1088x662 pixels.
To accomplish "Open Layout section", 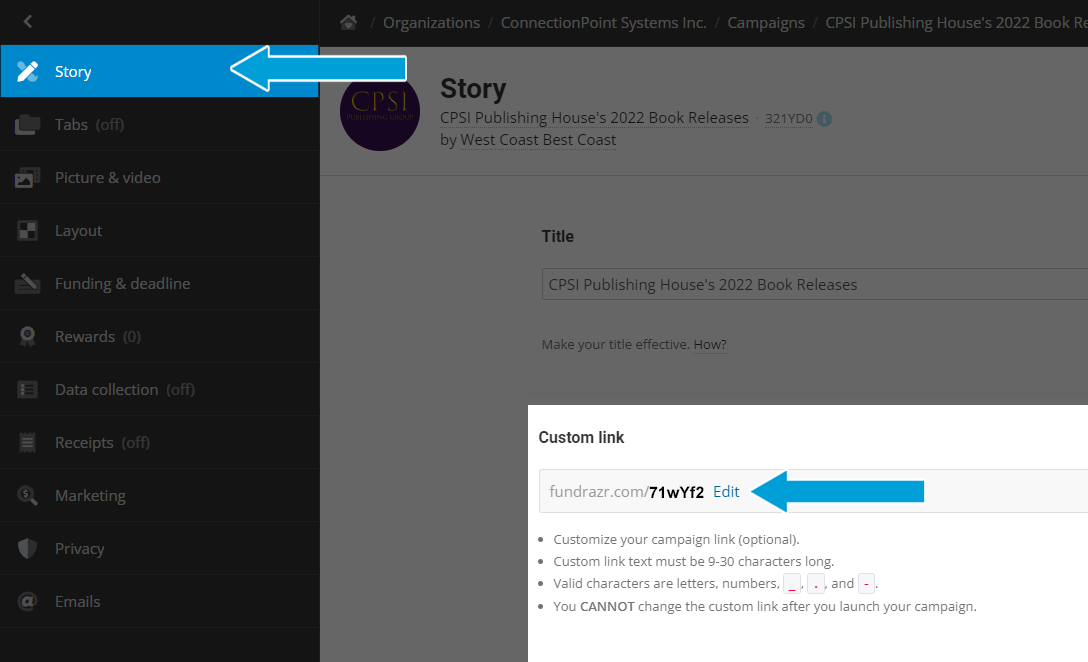I will point(160,230).
